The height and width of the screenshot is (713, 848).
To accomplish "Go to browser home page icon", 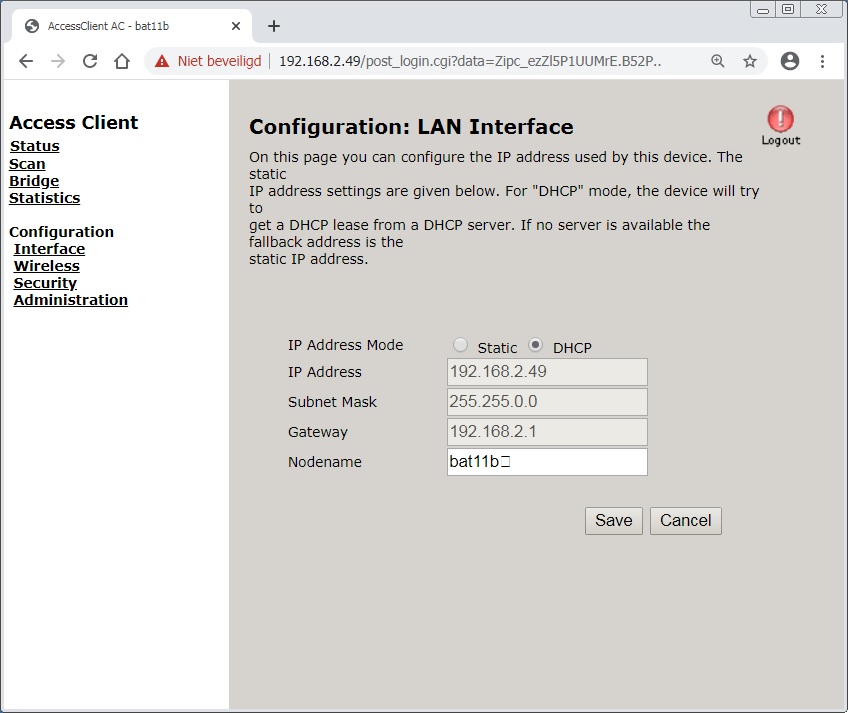I will [122, 61].
